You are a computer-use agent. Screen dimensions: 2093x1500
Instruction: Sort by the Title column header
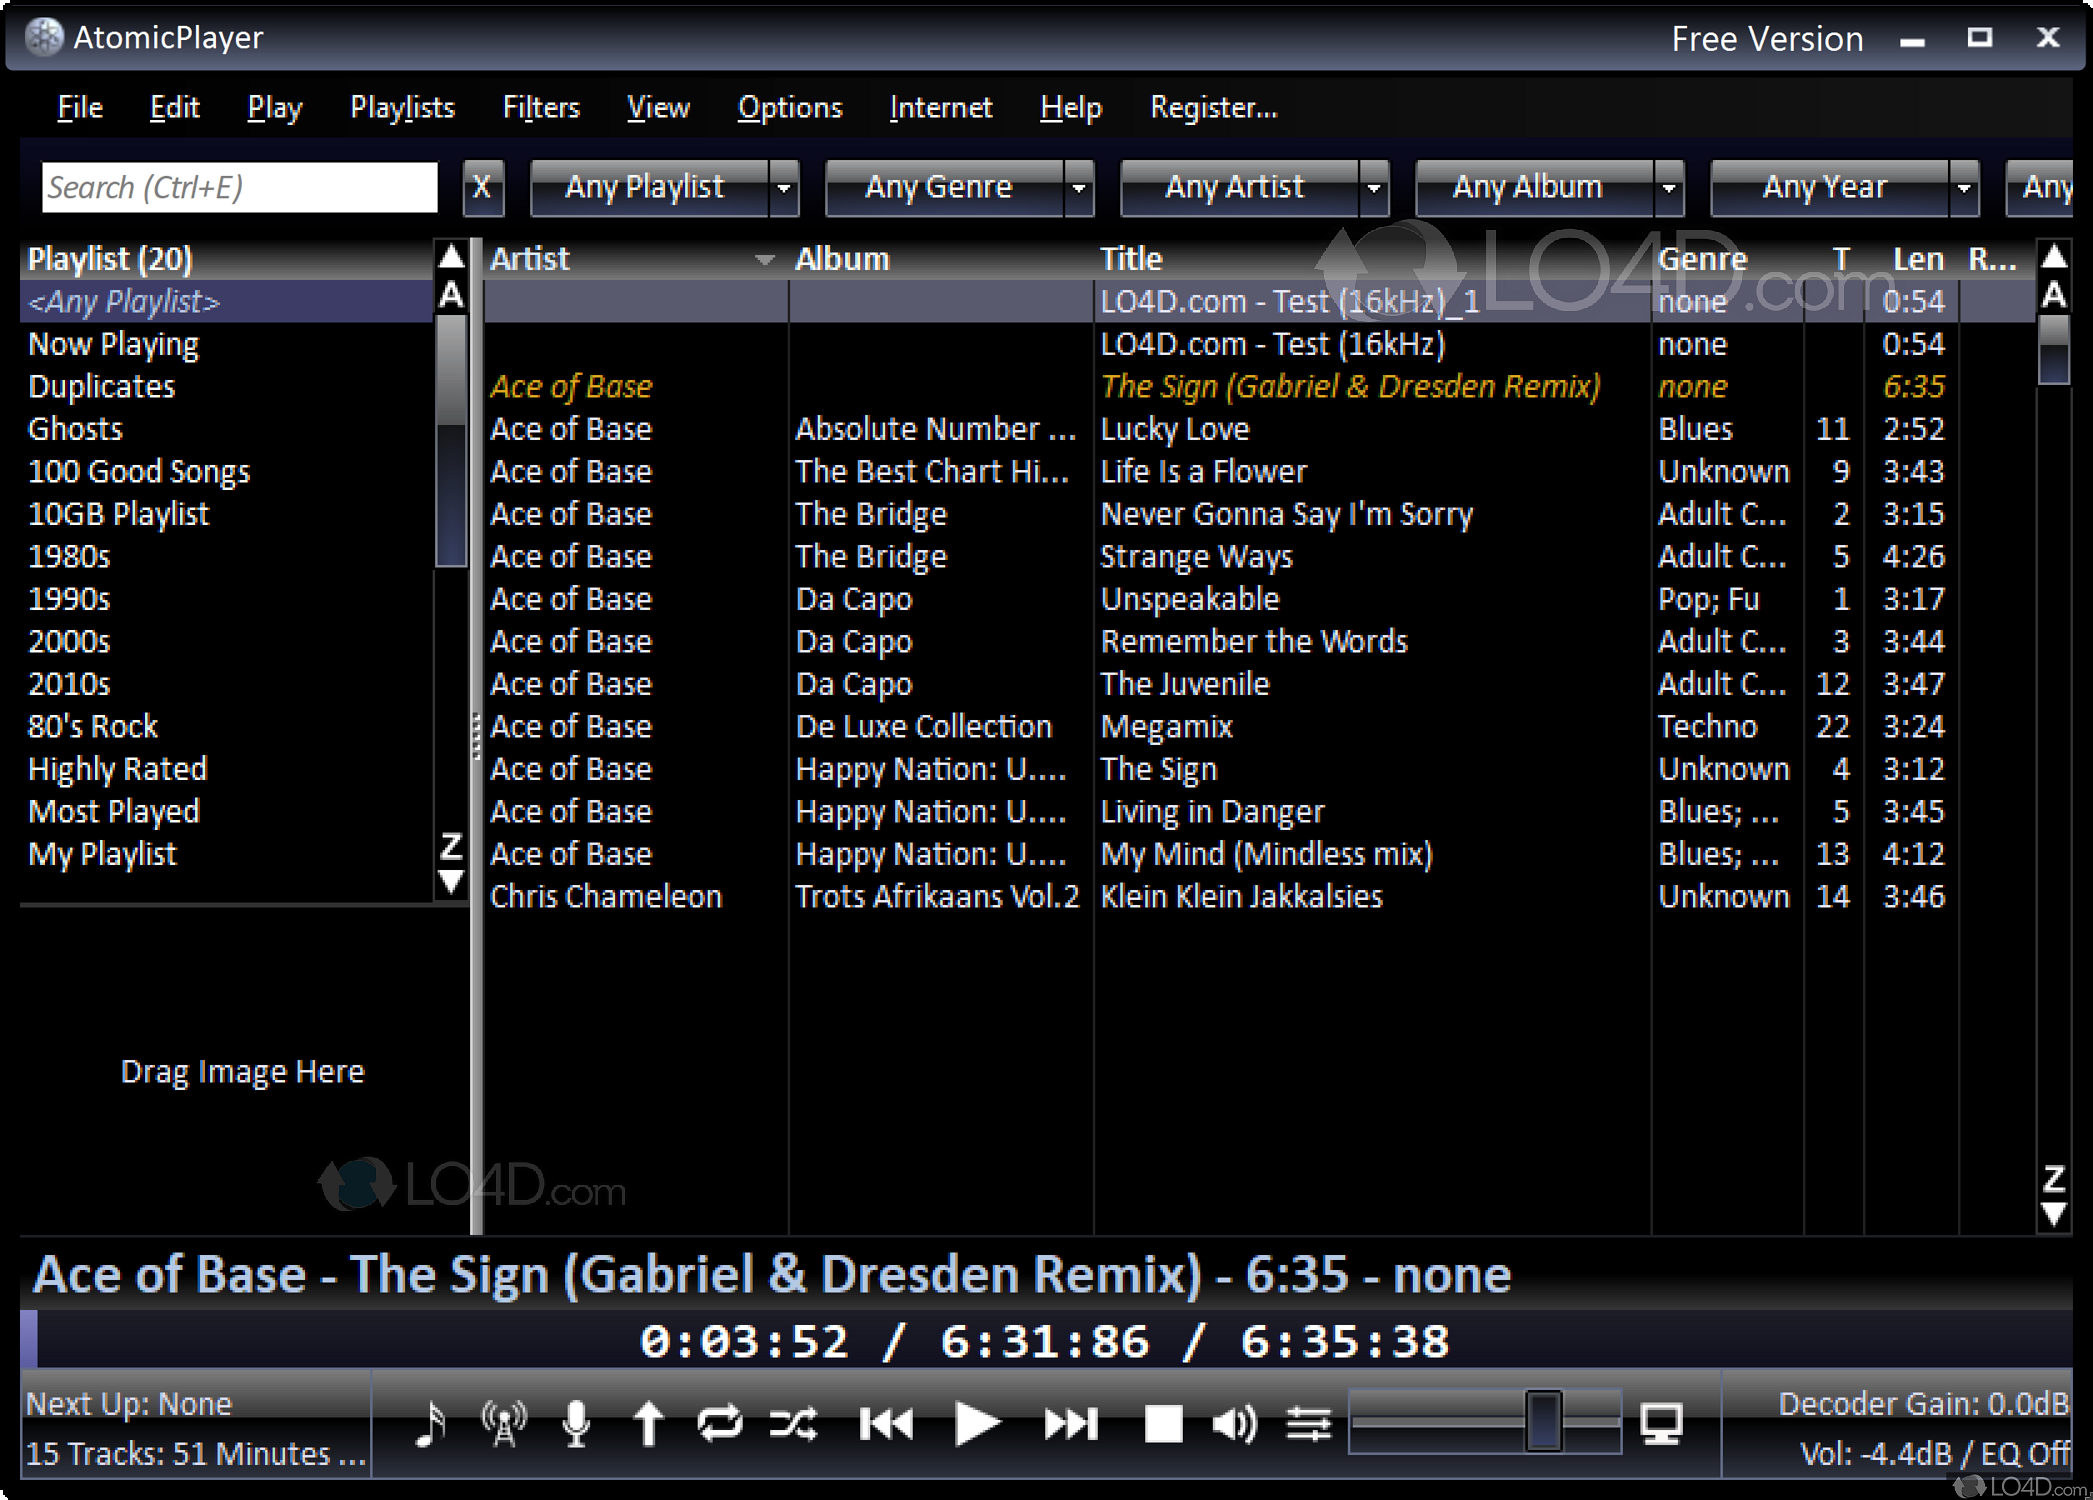pyautogui.click(x=1372, y=259)
